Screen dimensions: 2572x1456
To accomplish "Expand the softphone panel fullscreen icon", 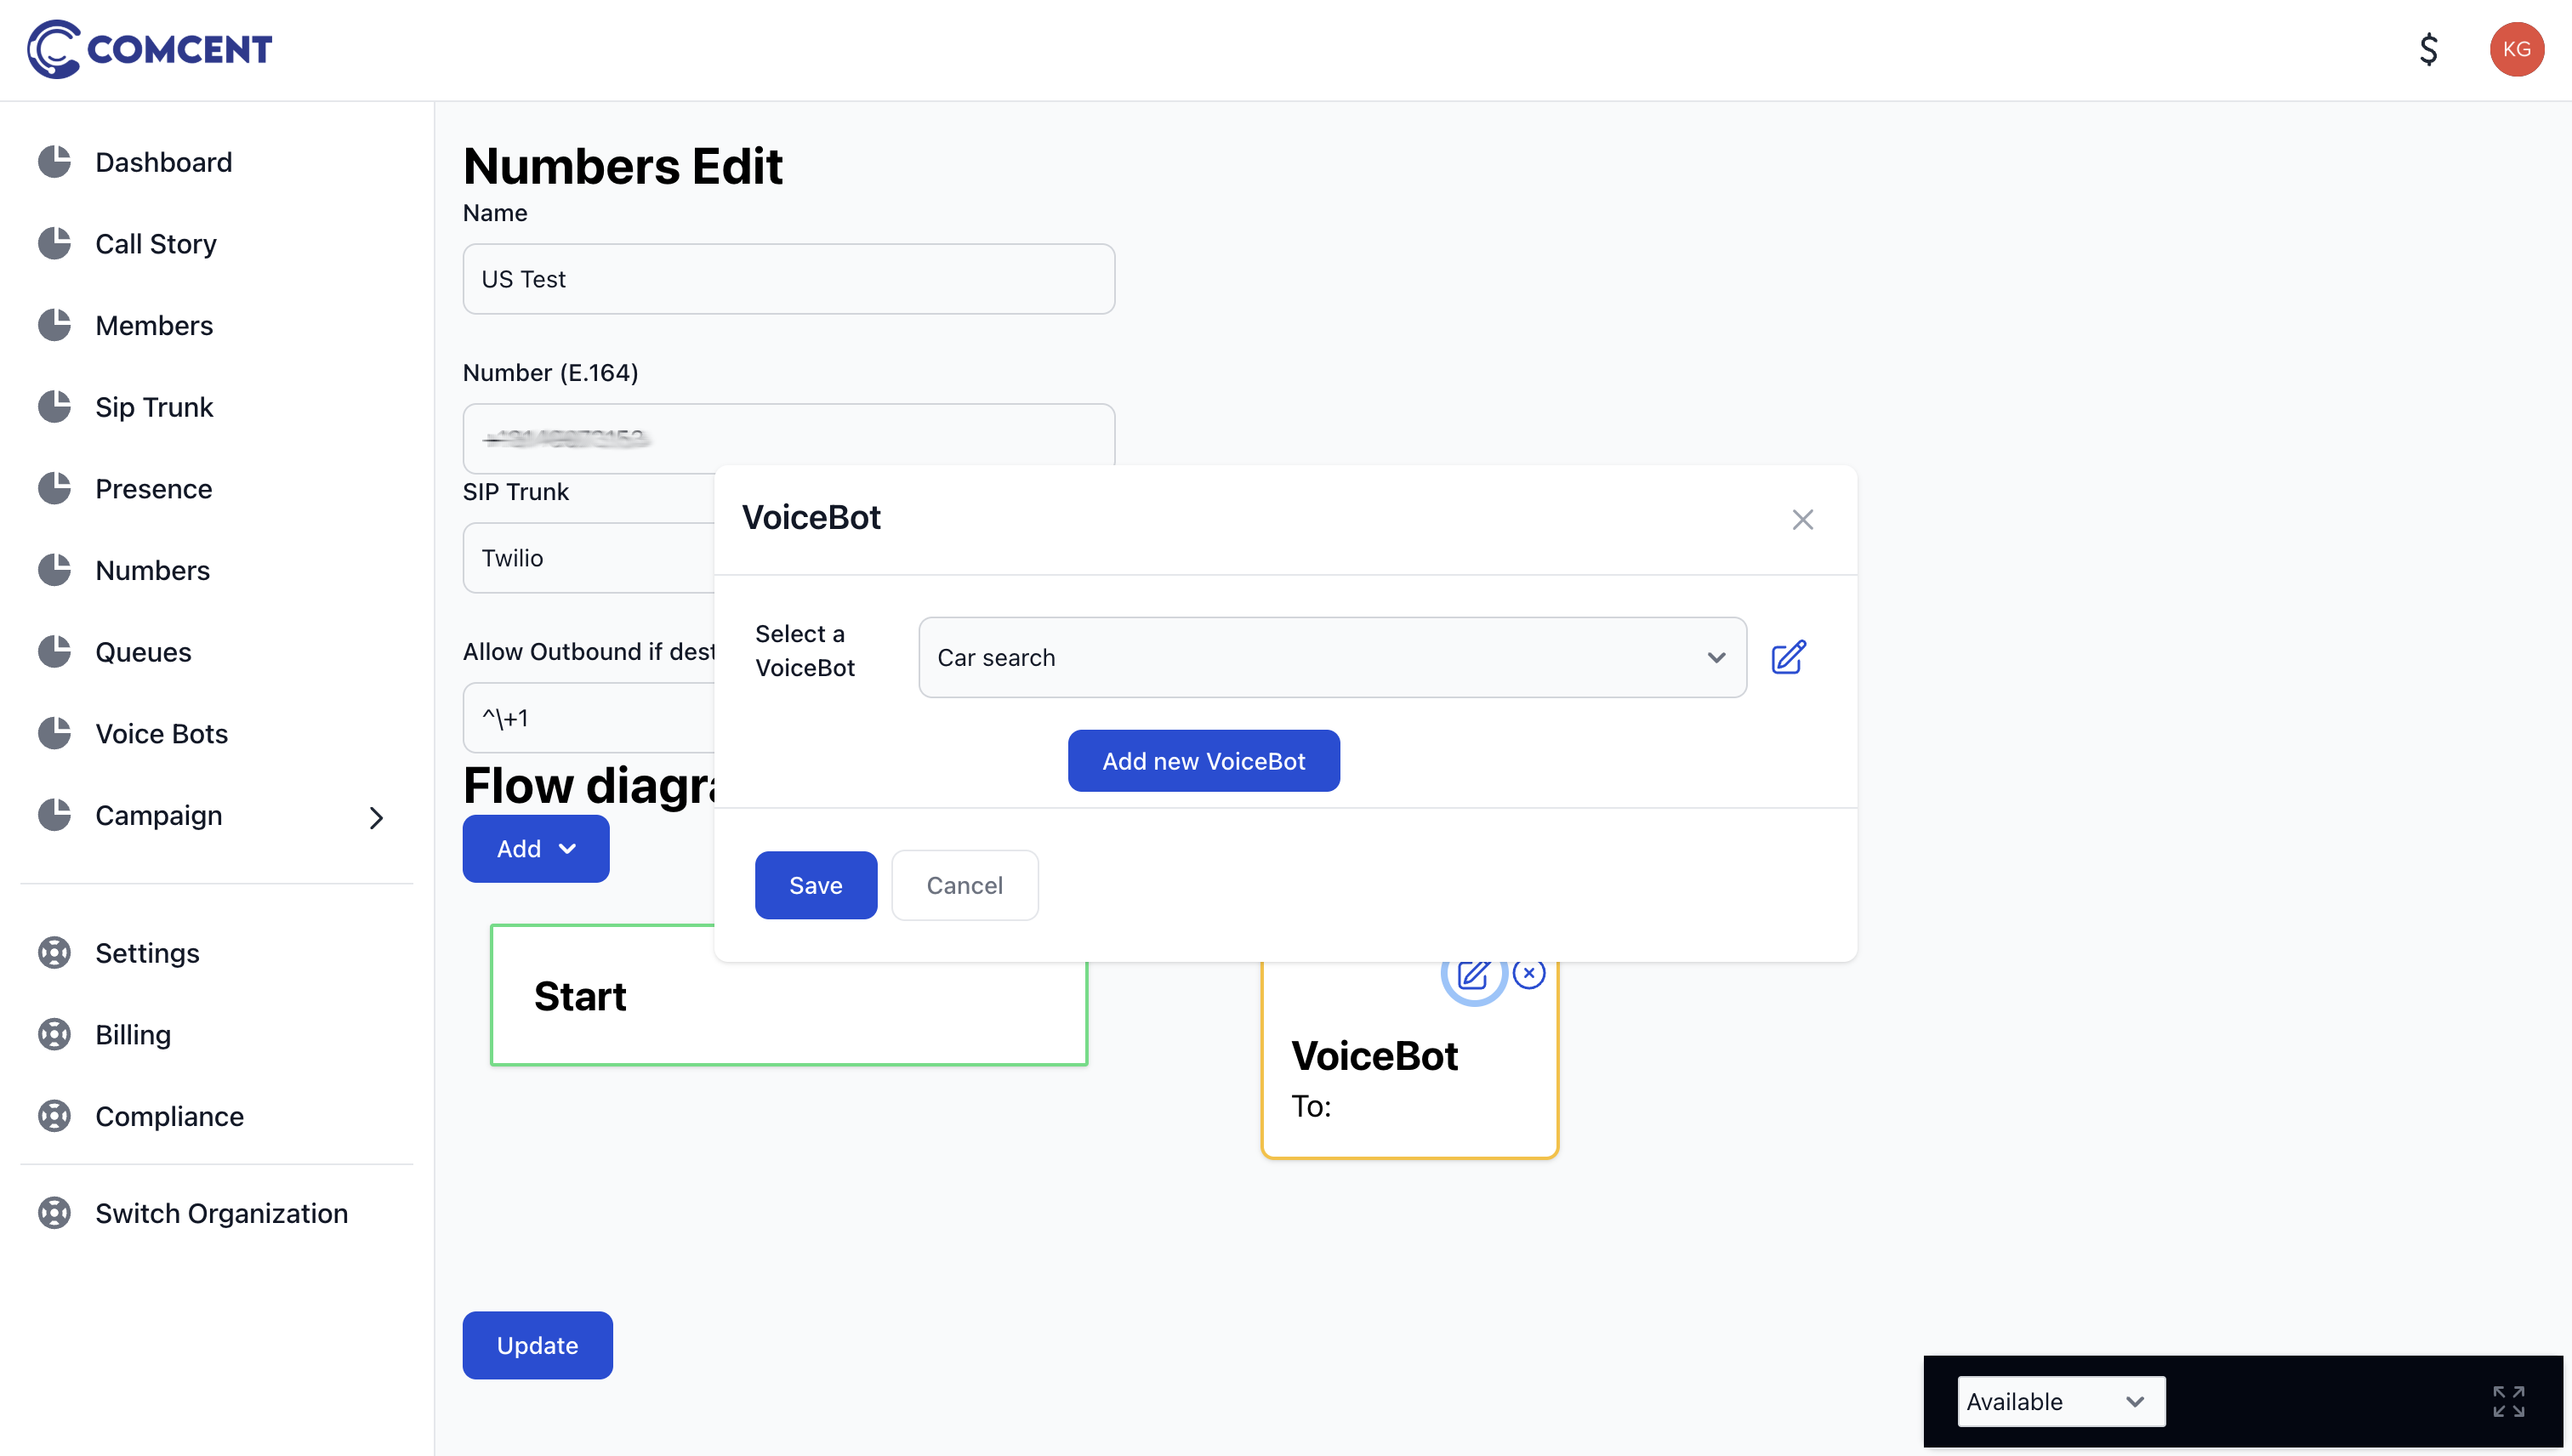I will [2508, 1401].
